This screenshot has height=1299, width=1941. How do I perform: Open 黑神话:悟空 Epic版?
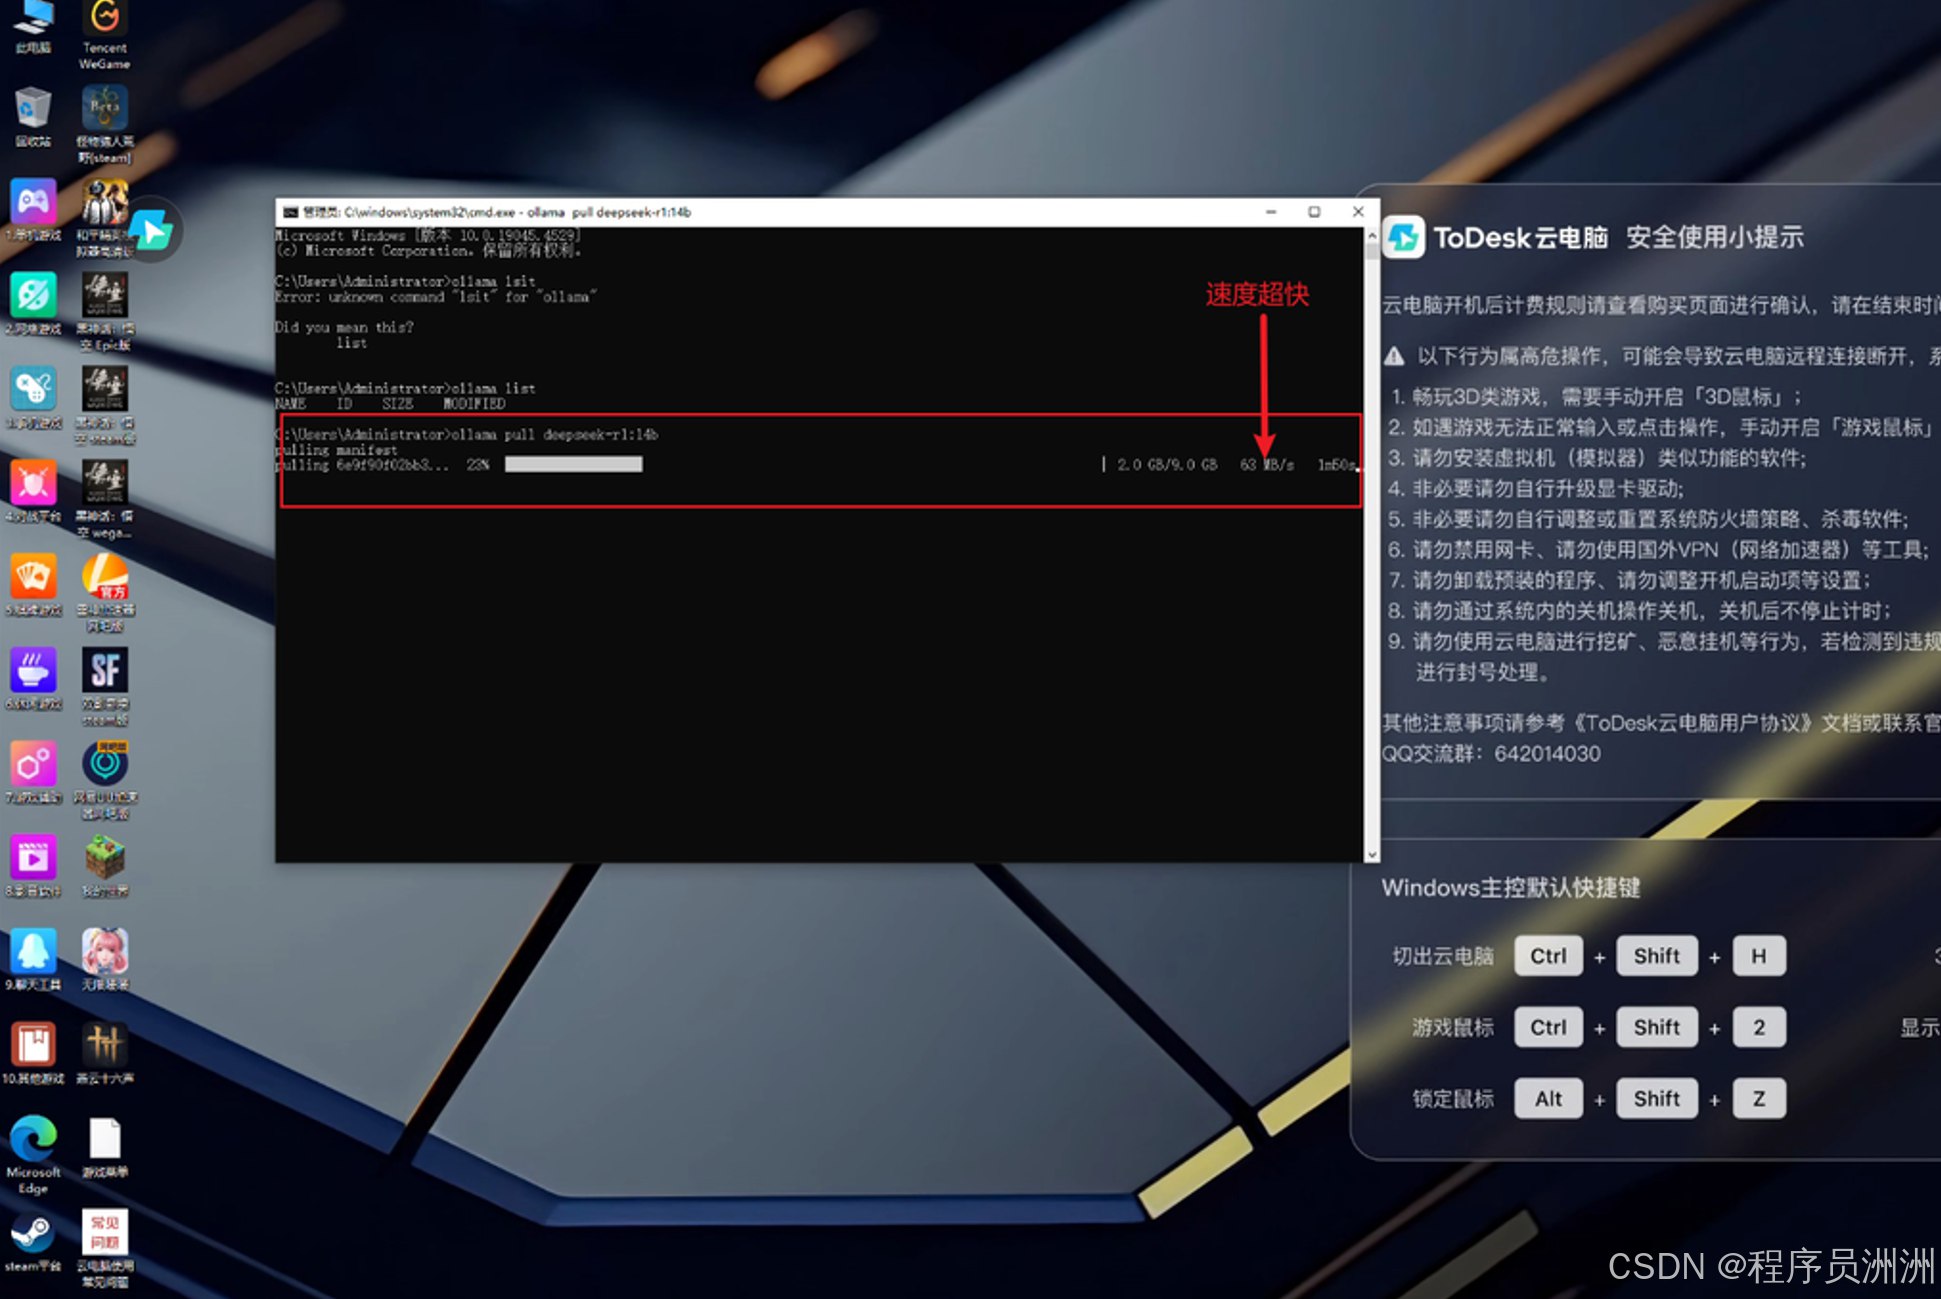coord(105,295)
